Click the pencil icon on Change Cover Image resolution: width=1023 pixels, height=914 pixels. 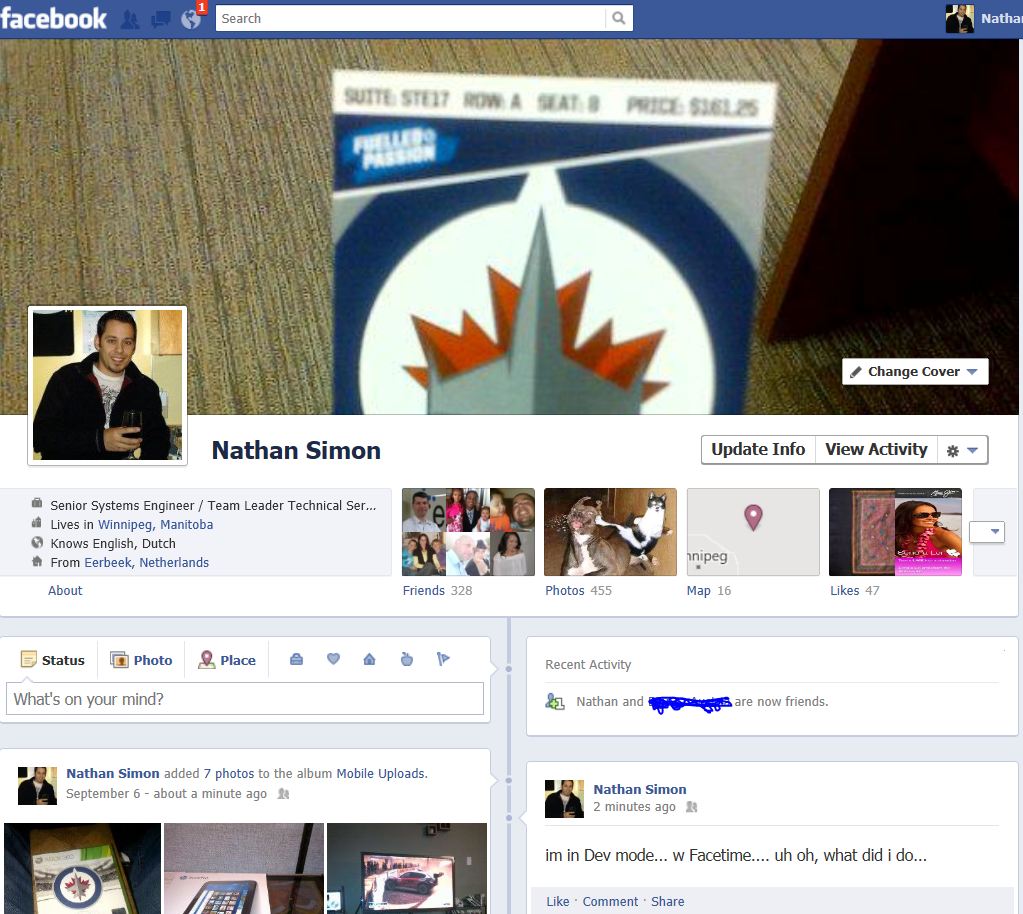coord(856,372)
